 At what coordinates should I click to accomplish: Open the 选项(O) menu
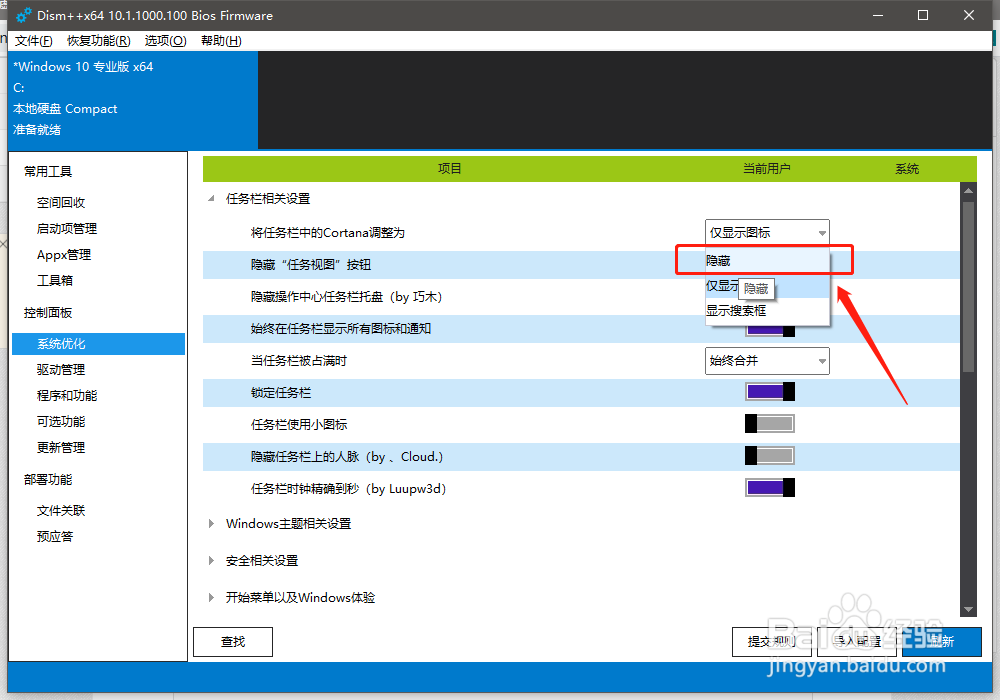(x=165, y=41)
